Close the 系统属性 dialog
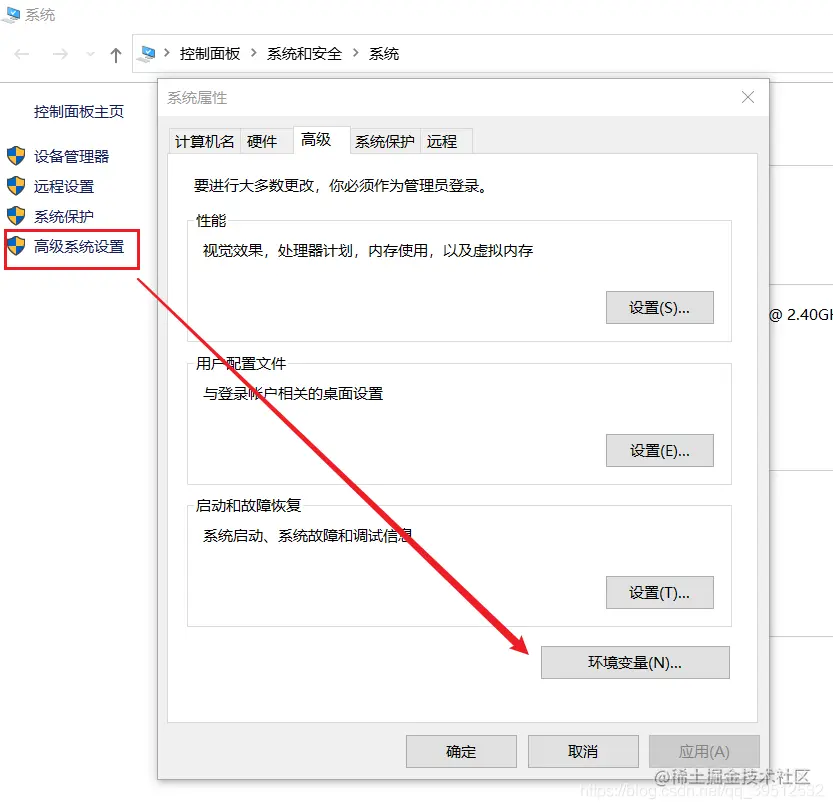Image resolution: width=833 pixels, height=809 pixels. [x=748, y=97]
